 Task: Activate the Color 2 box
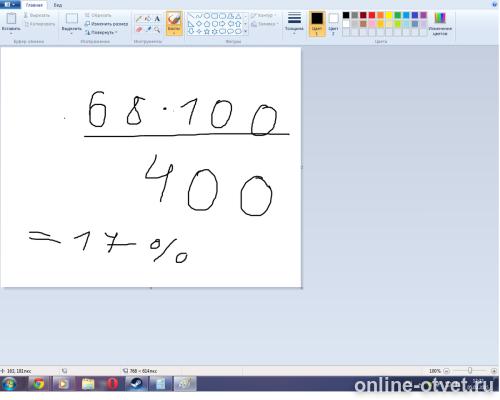(333, 23)
